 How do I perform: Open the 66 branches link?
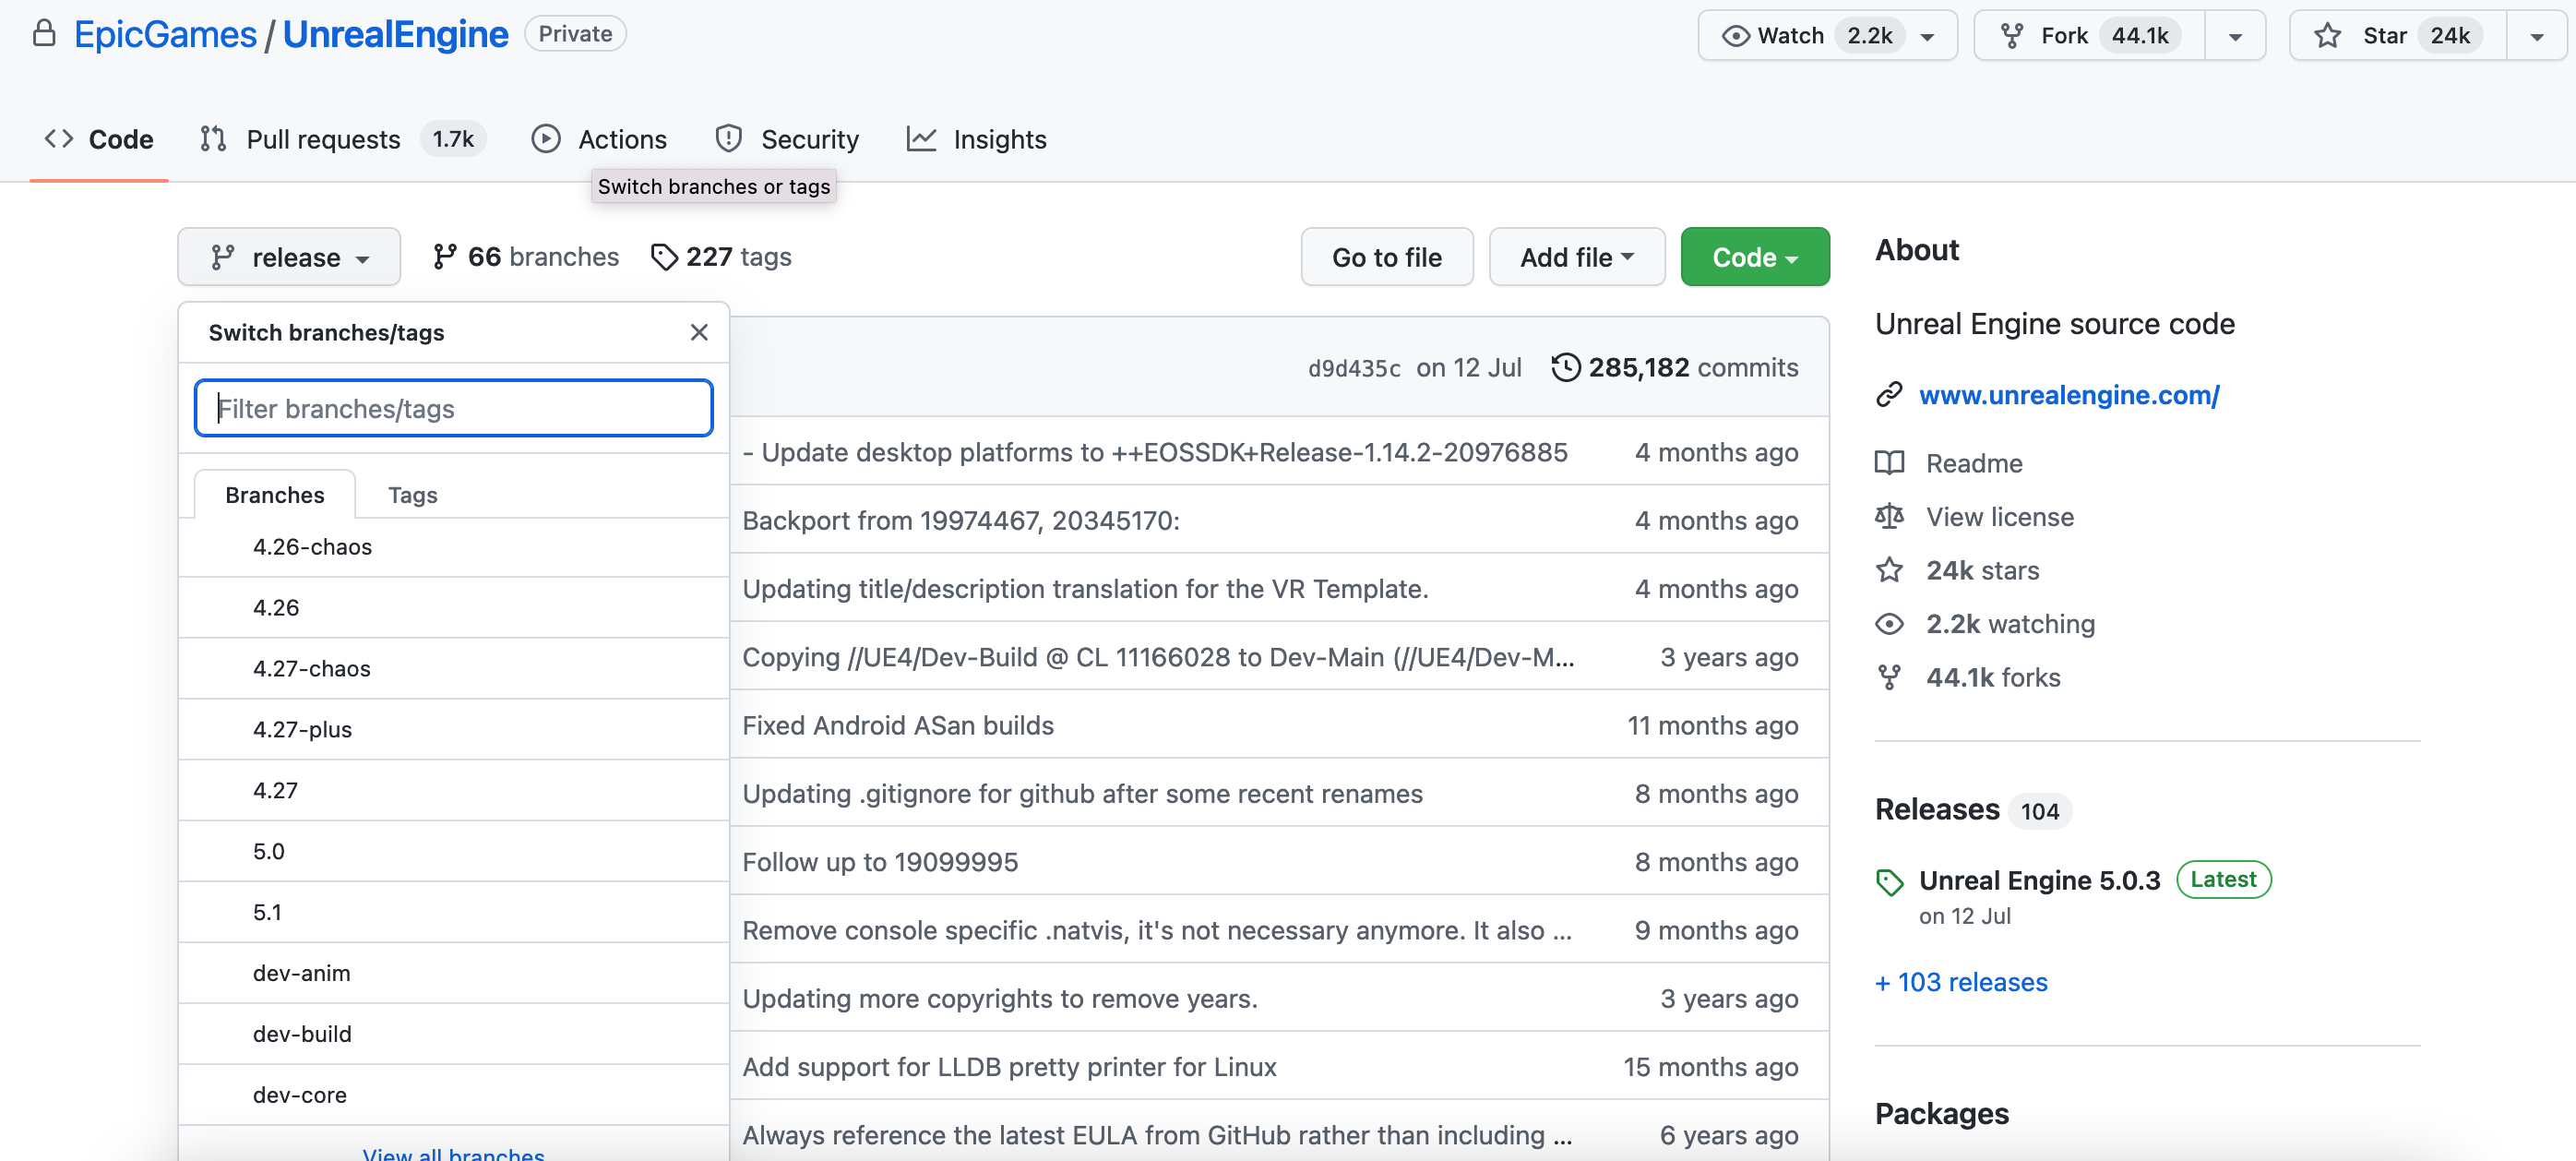526,257
